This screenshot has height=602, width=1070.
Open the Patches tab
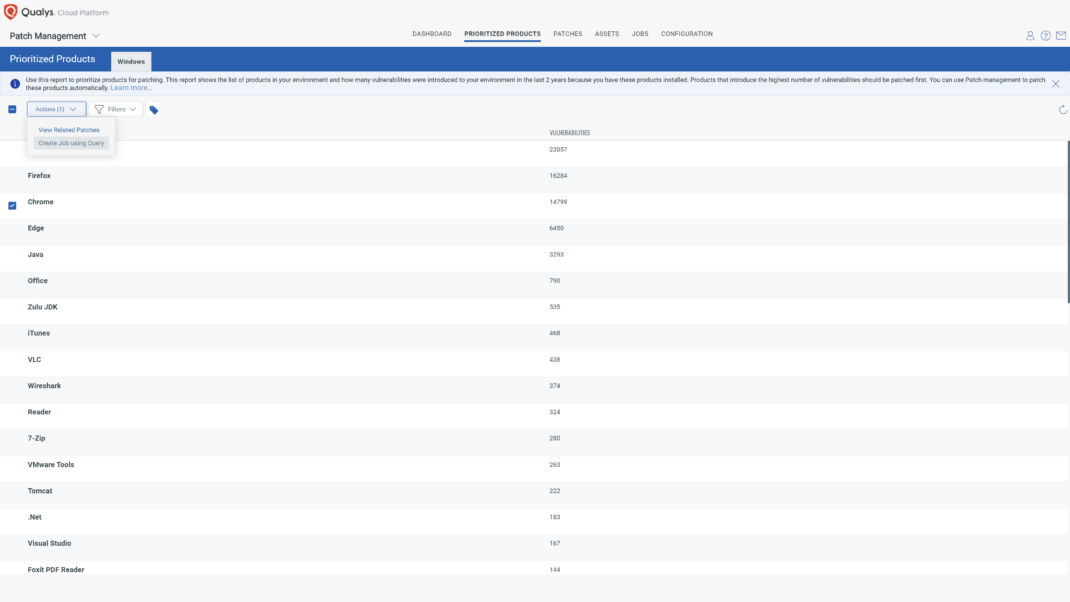[567, 33]
